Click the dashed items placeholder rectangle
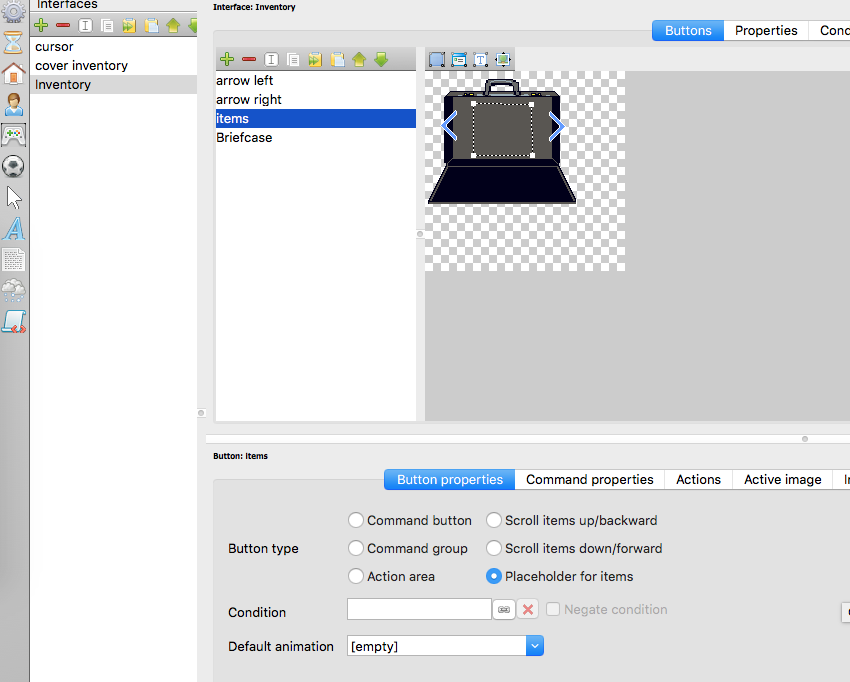Viewport: 850px width, 682px height. [503, 130]
